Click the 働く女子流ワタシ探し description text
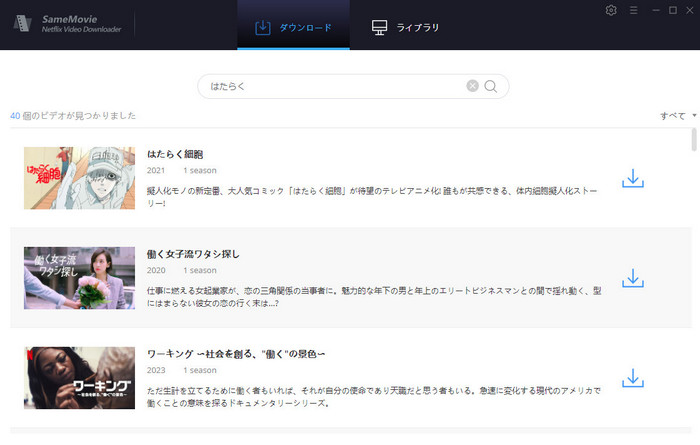Image resolution: width=700 pixels, height=445 pixels. [374, 297]
